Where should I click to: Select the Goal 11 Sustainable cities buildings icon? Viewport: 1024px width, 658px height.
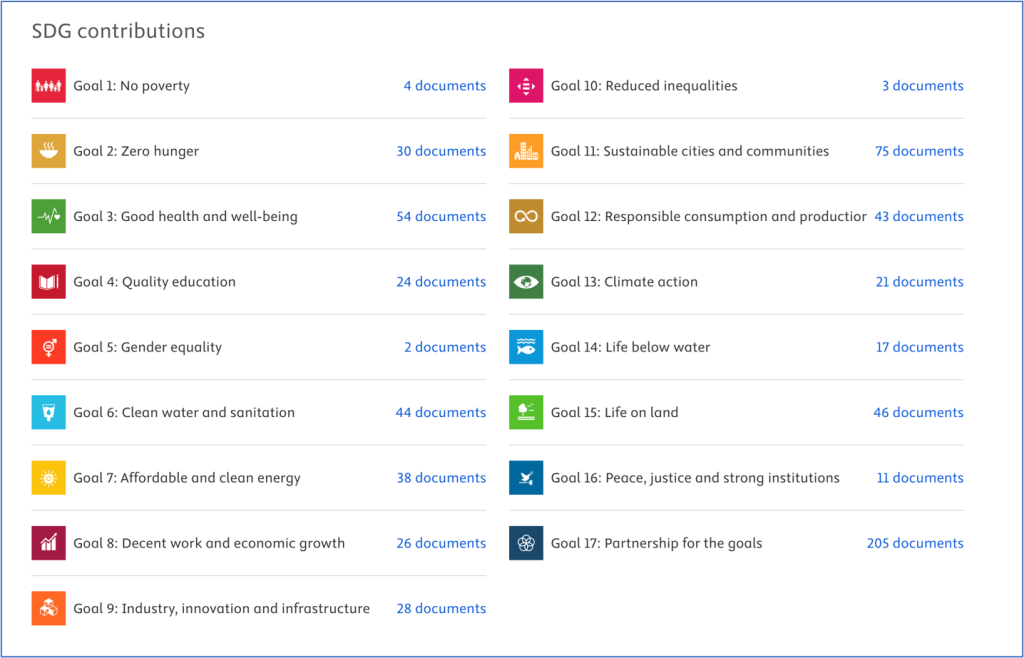(526, 151)
